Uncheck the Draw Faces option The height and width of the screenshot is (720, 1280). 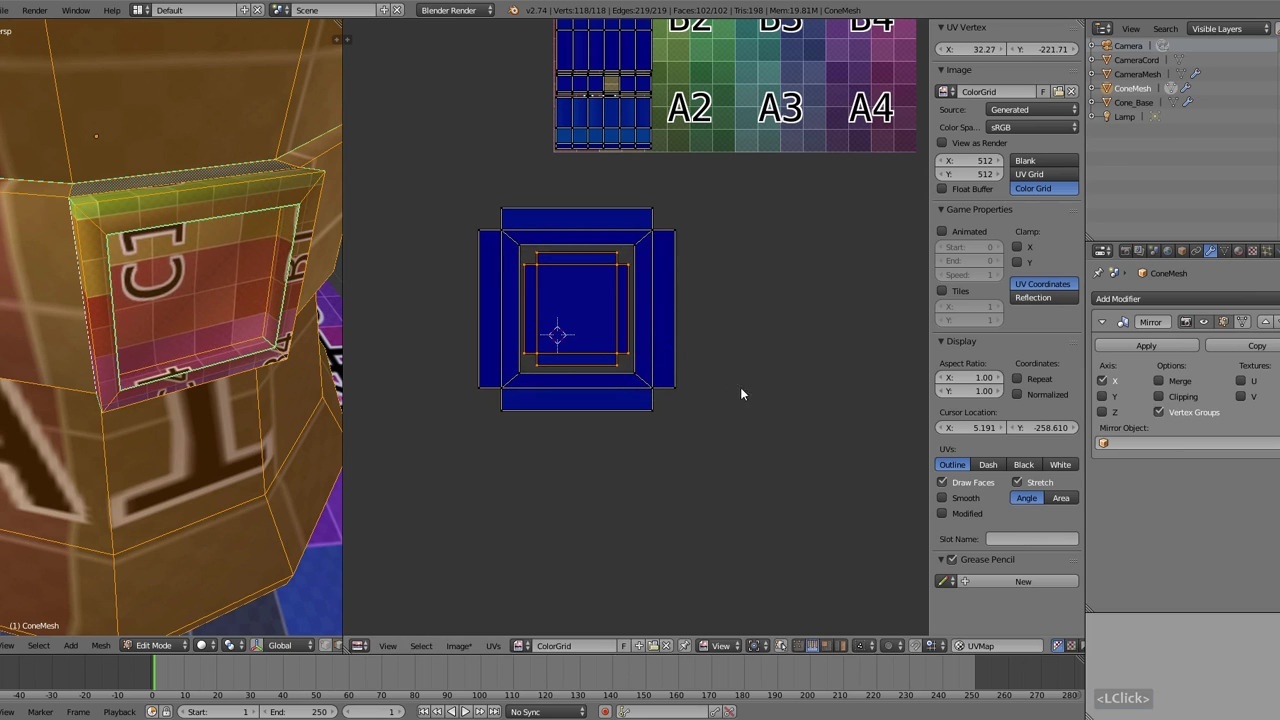coord(942,482)
